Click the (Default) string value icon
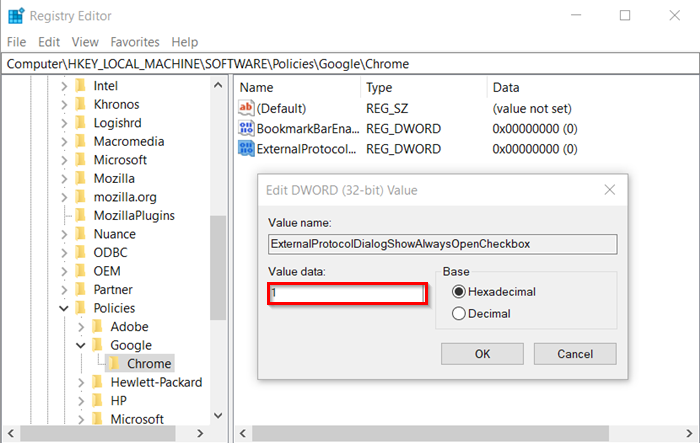Image resolution: width=700 pixels, height=443 pixels. pyautogui.click(x=246, y=108)
